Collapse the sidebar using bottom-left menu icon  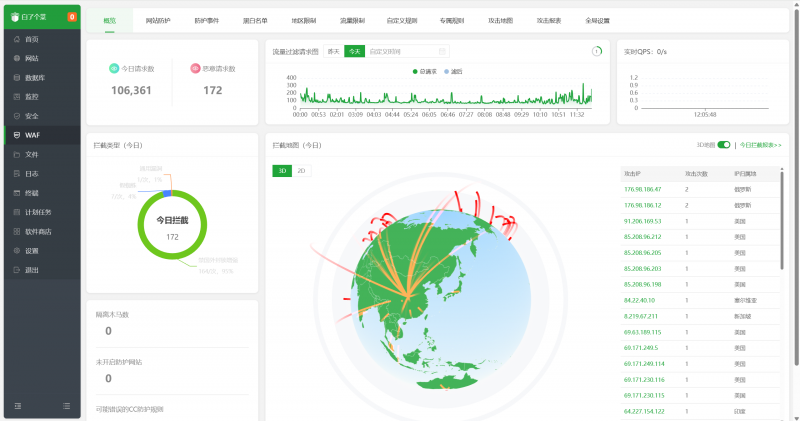[x=17, y=405]
